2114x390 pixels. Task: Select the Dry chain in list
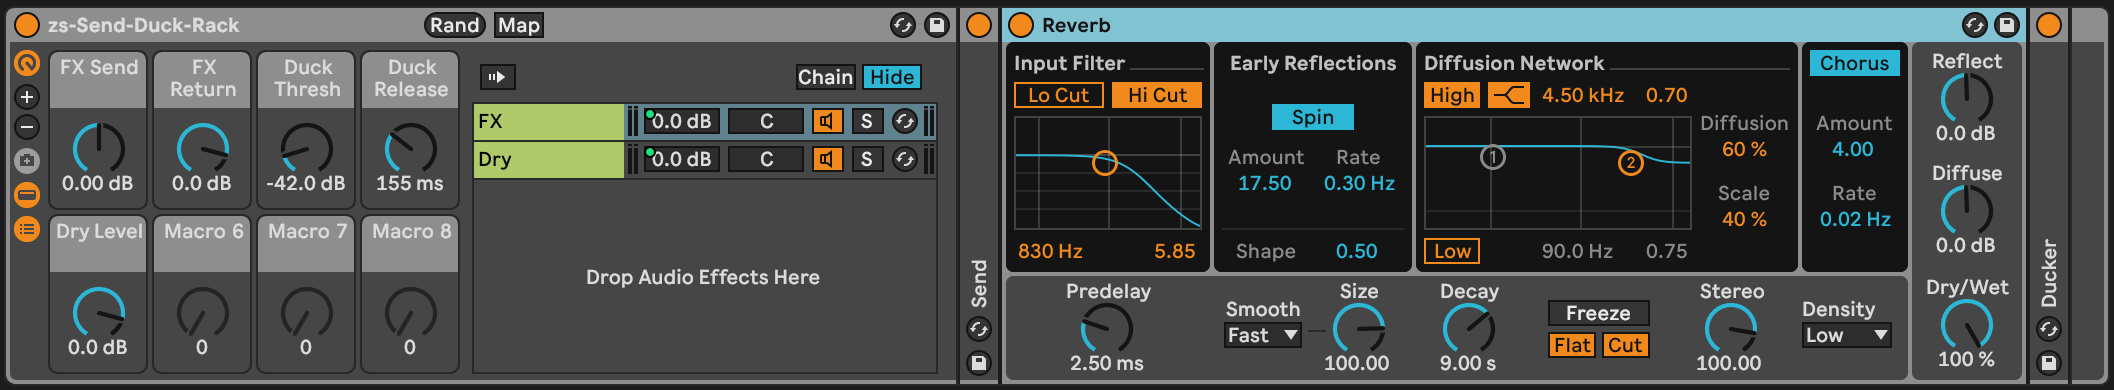[x=549, y=159]
